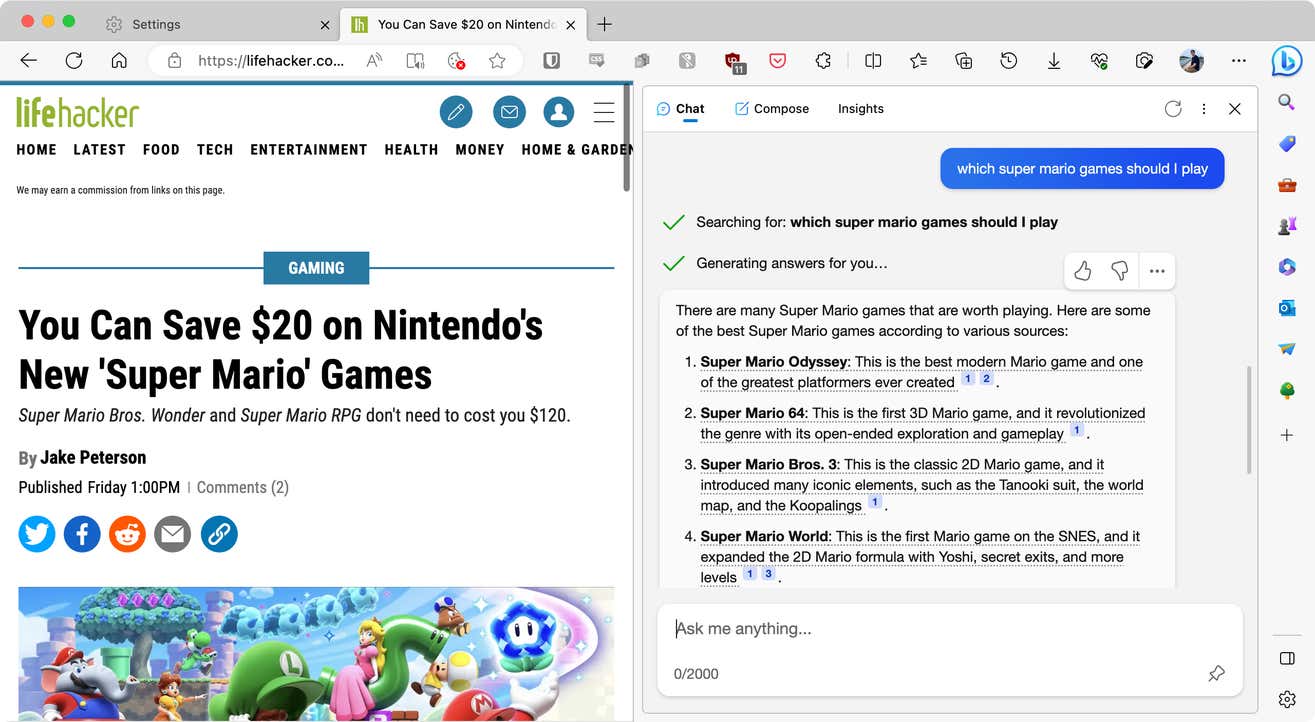Open the Tools briefcase icon in sidebar
Viewport: 1315px width, 722px height.
coord(1287,185)
